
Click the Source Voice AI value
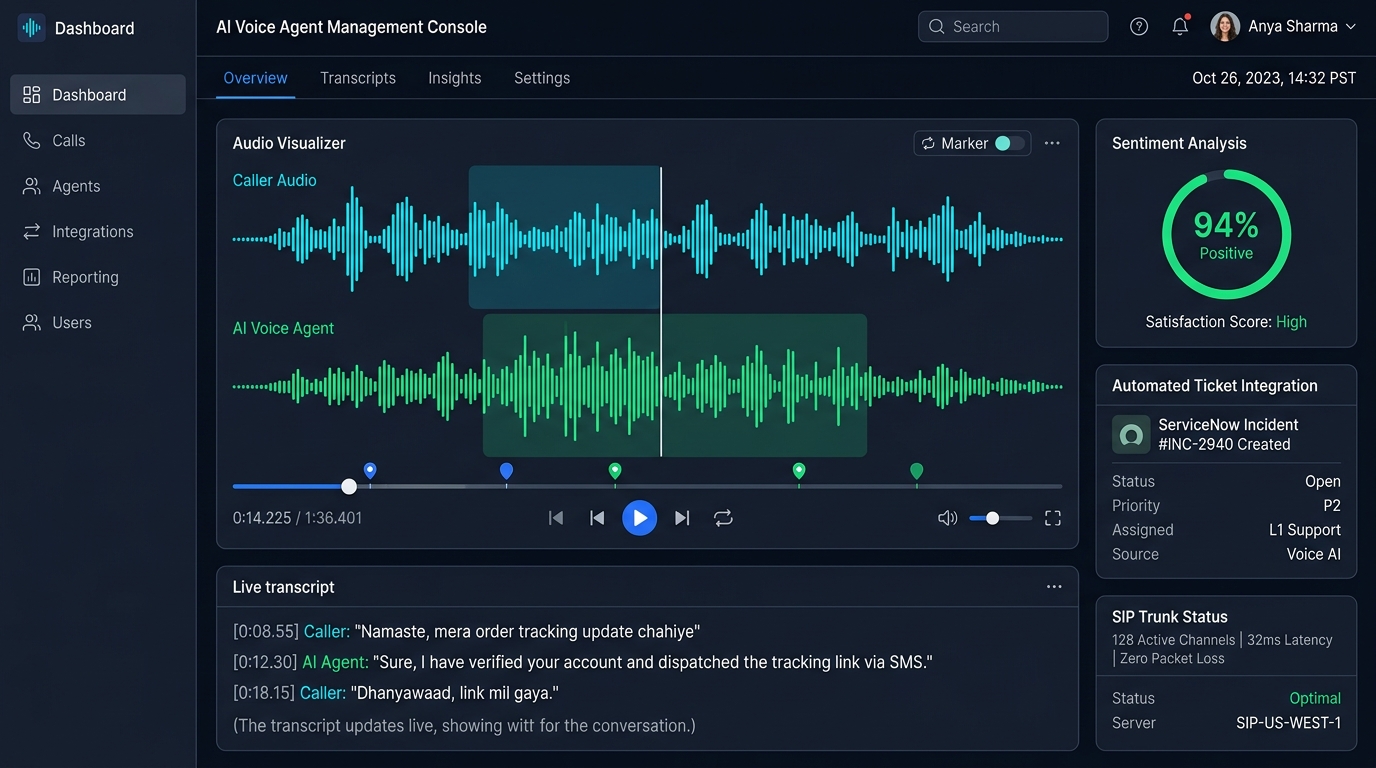1314,554
